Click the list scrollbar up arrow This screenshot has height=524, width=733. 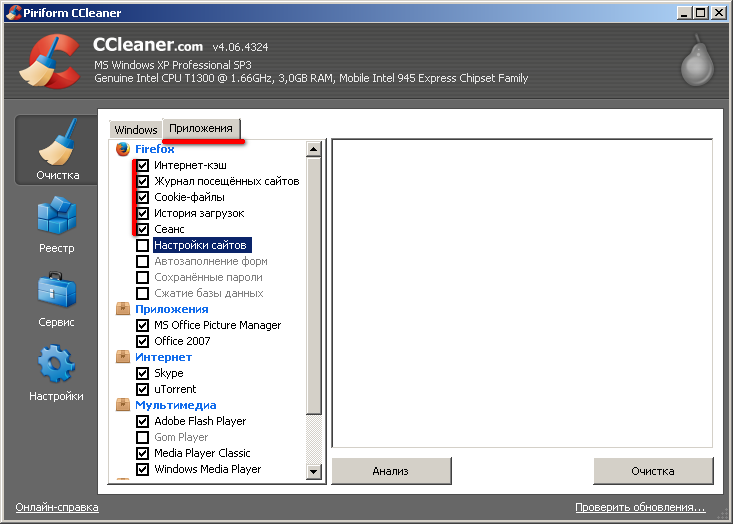click(x=313, y=150)
